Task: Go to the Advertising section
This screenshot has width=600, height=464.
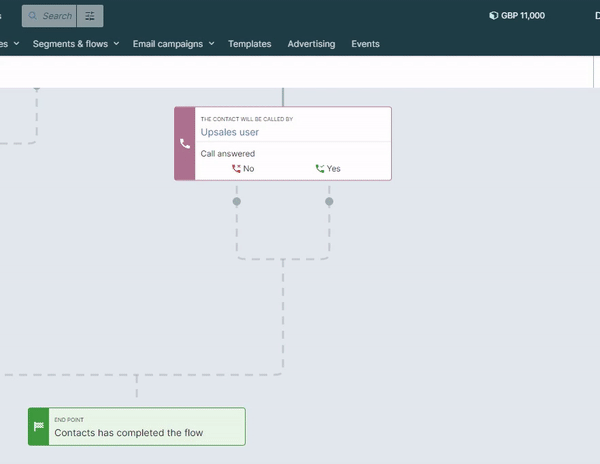Action: coord(311,44)
